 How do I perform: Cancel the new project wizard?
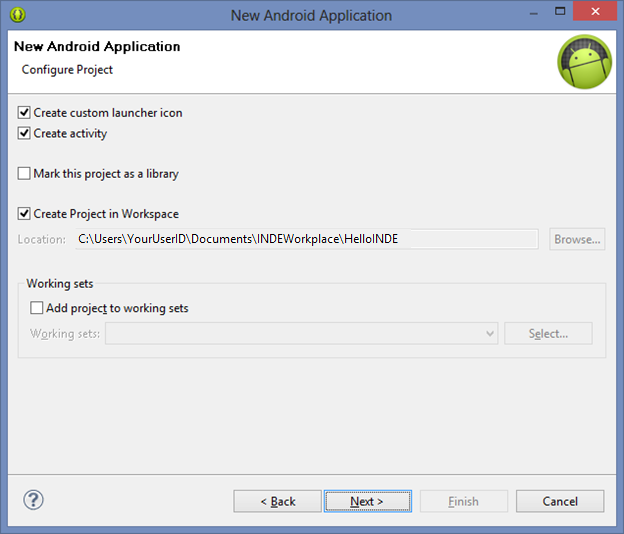coord(560,501)
